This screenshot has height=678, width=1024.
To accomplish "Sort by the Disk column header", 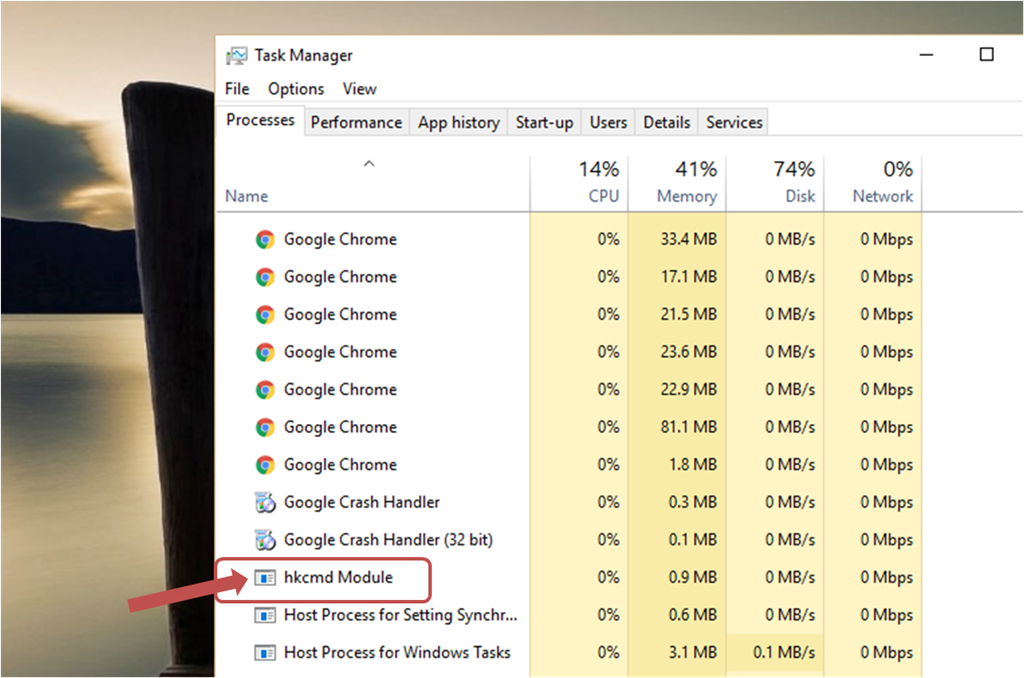I will tap(800, 197).
